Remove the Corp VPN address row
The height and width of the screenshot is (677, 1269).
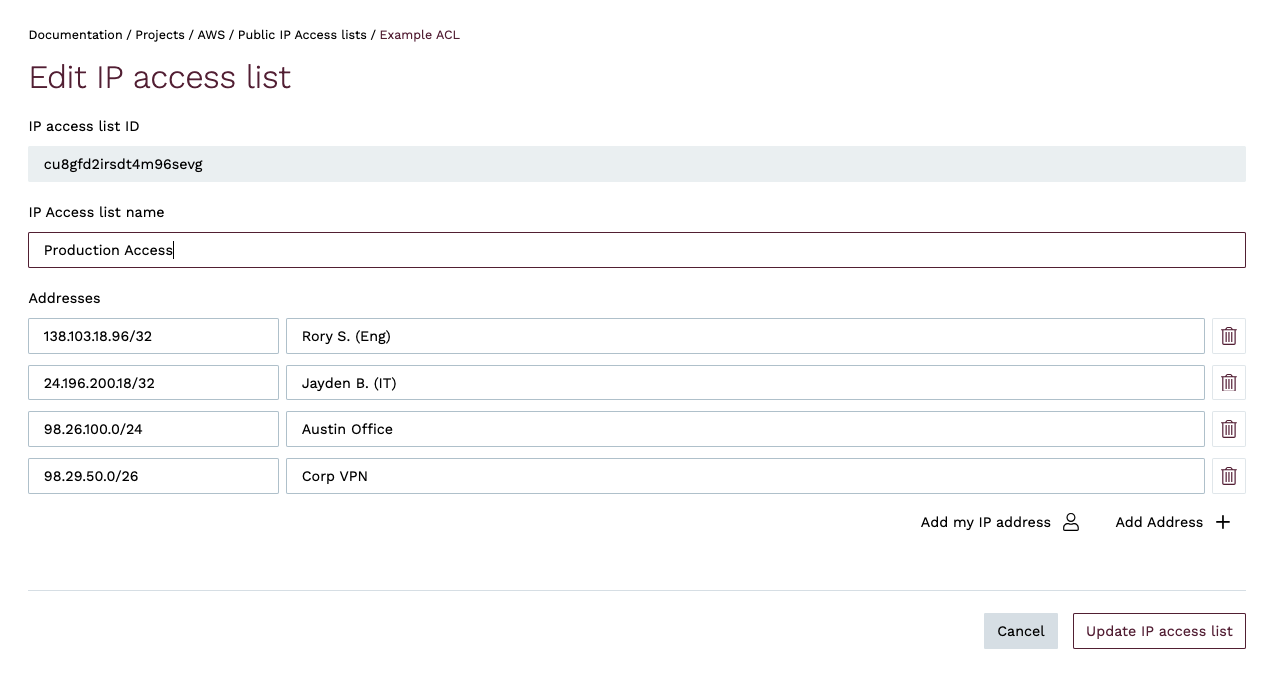(1228, 476)
